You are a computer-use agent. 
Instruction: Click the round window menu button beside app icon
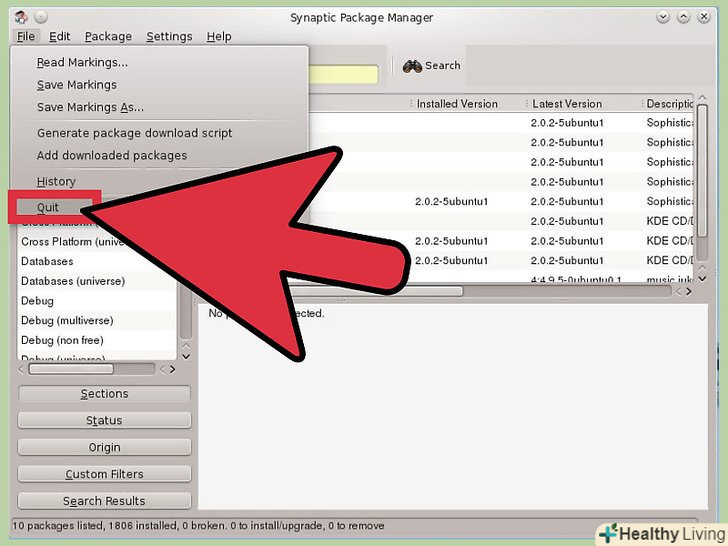[41, 17]
